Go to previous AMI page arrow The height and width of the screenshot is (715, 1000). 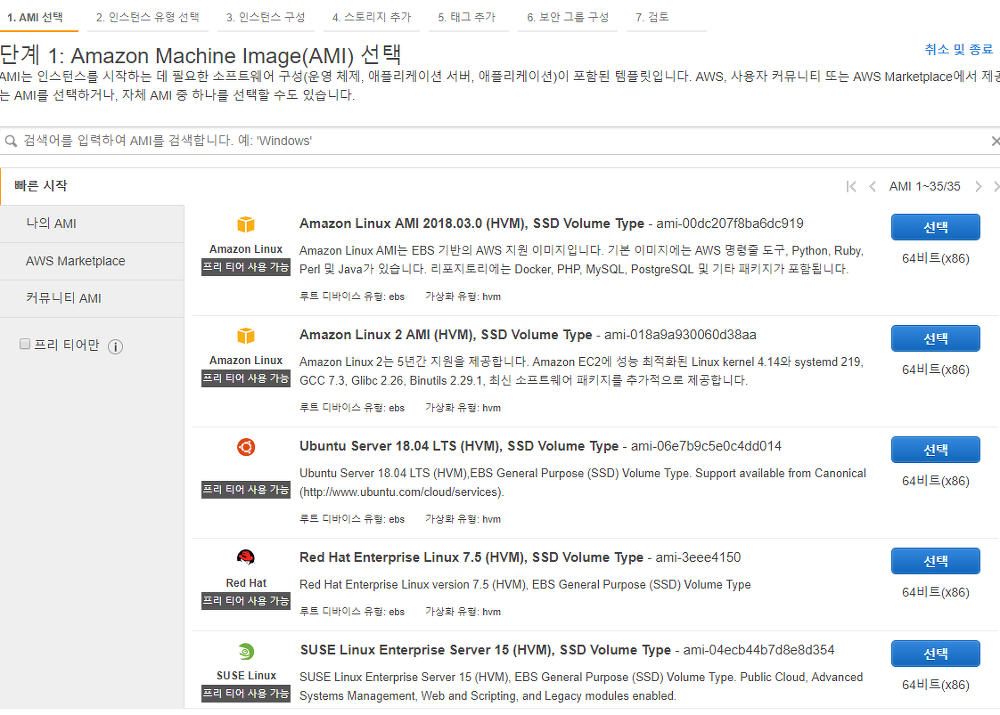(x=872, y=186)
